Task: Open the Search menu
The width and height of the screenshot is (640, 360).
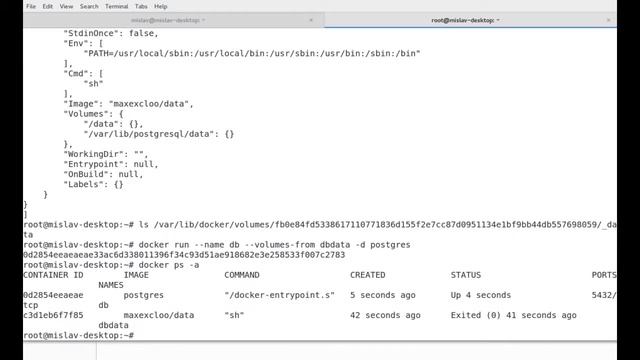Action: click(89, 7)
